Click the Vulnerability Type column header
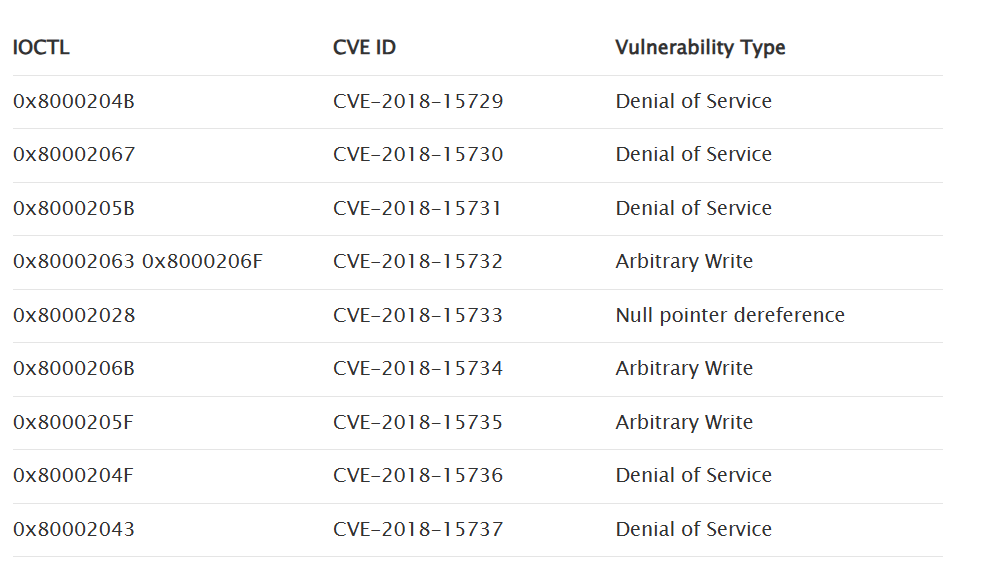Image resolution: width=990 pixels, height=568 pixels. (700, 48)
